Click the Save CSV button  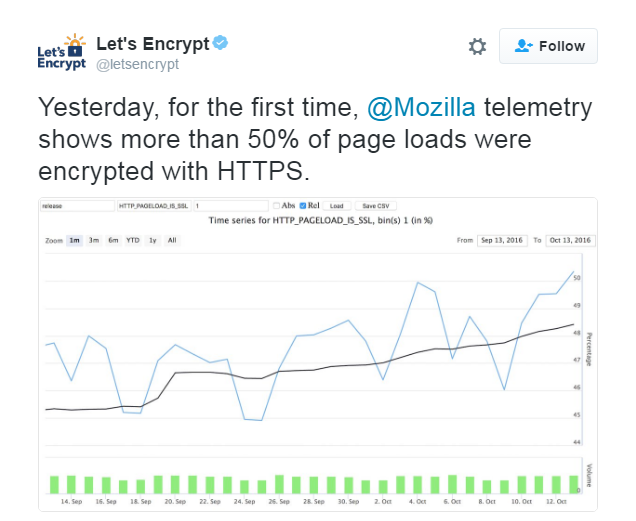[x=376, y=206]
